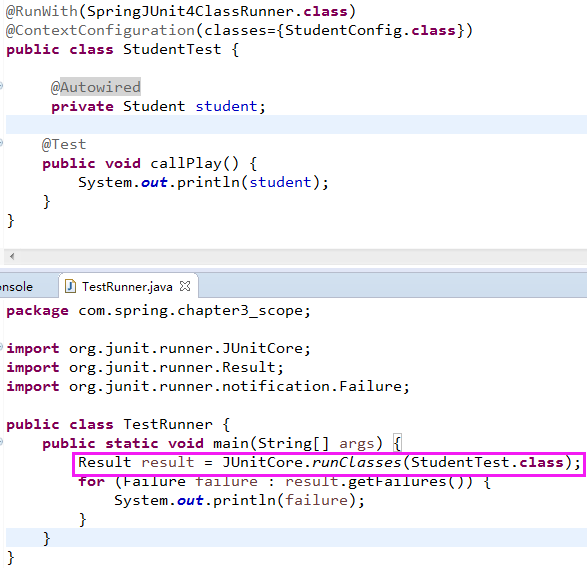Click StudentConfig.class in ContextConfiguration
587x568 pixels.
coord(370,30)
